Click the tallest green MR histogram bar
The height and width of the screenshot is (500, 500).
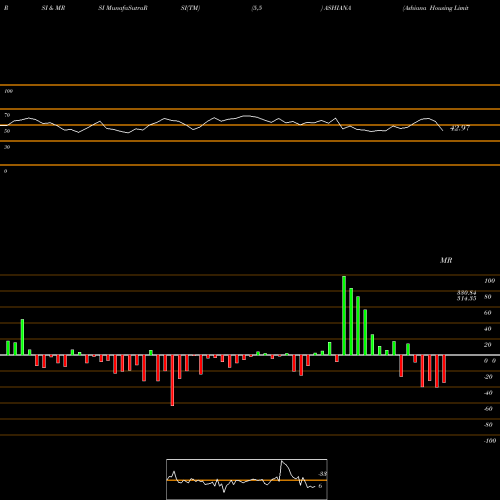point(344,315)
